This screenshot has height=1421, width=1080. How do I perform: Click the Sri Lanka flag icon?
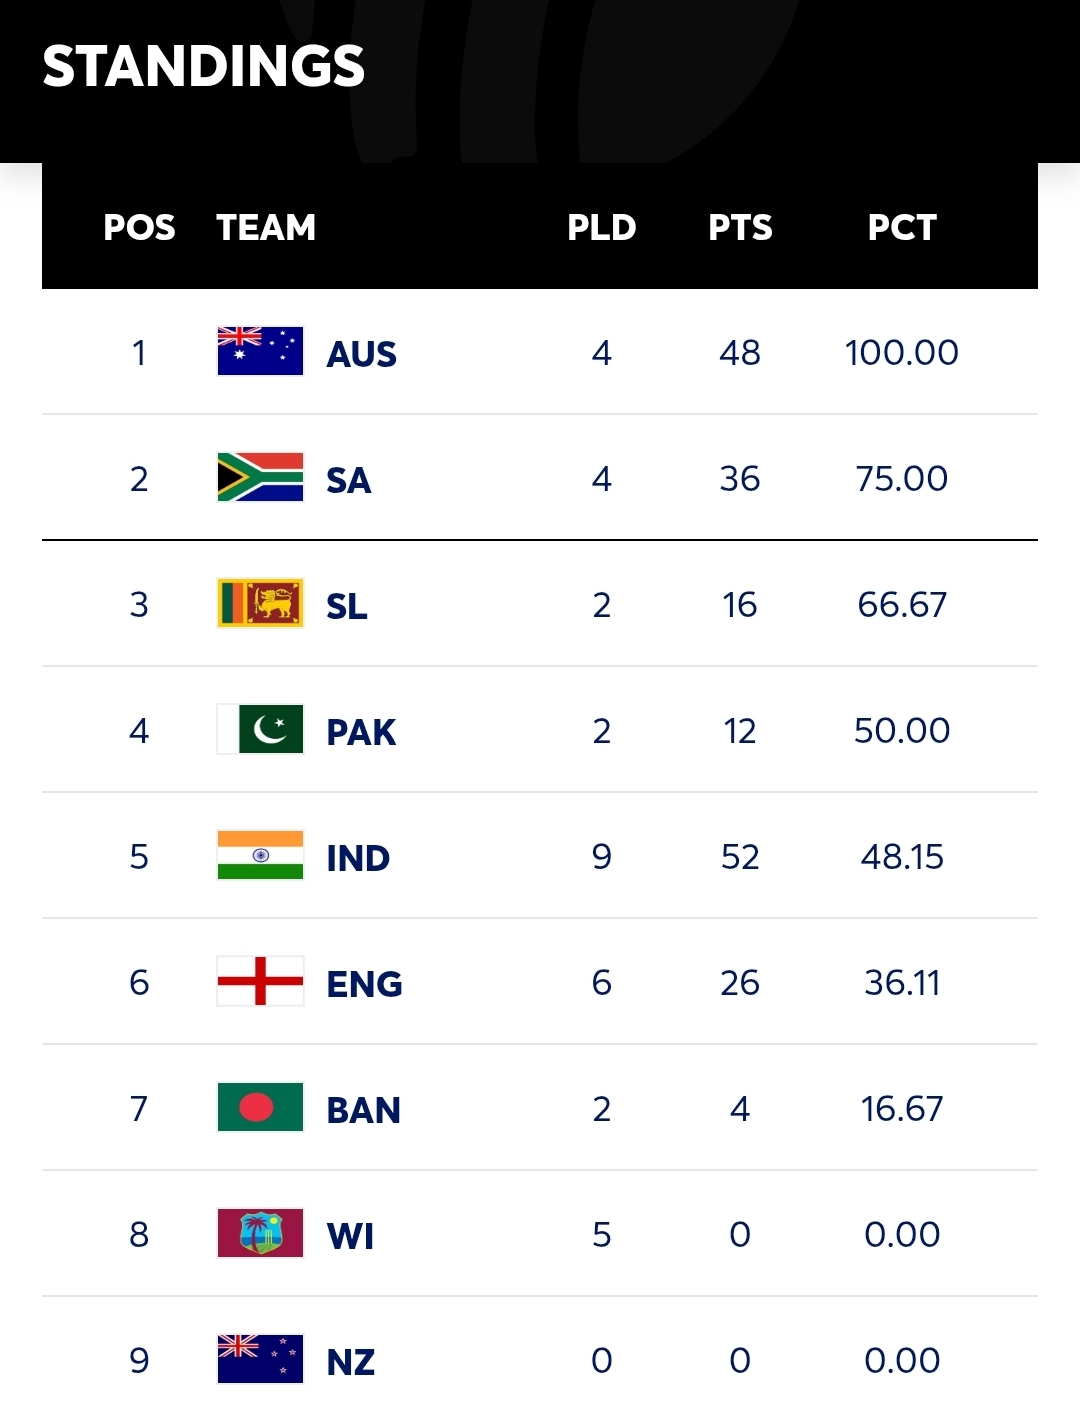click(x=260, y=604)
